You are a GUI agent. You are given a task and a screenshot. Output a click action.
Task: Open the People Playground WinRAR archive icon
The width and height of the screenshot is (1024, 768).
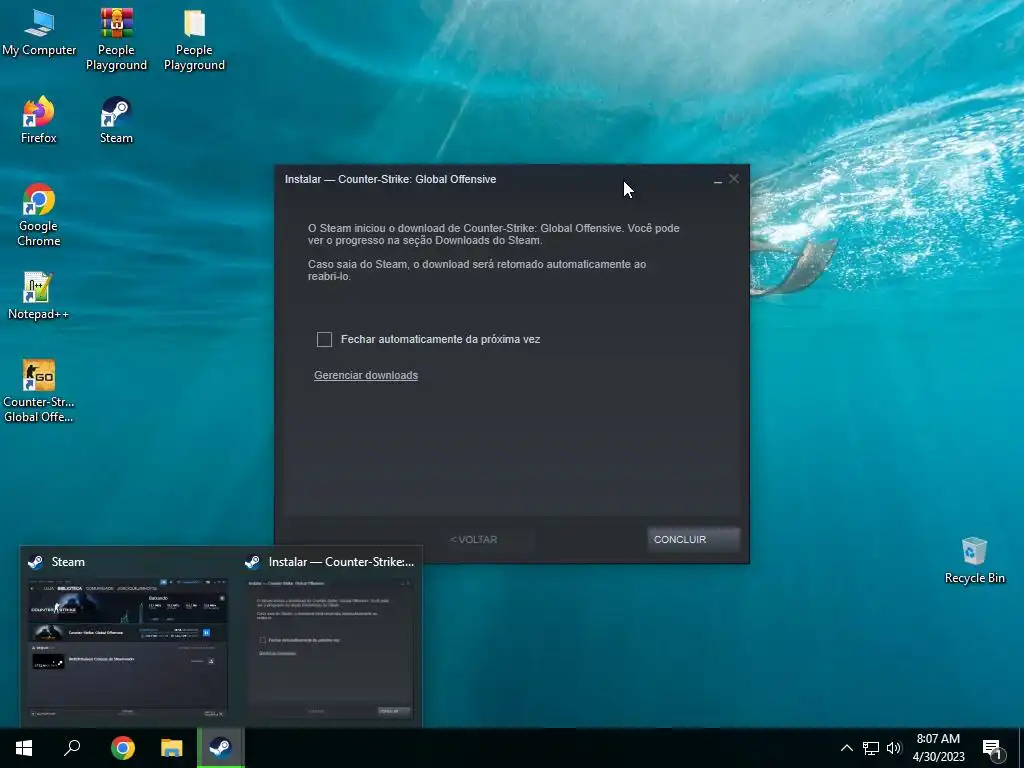(116, 39)
